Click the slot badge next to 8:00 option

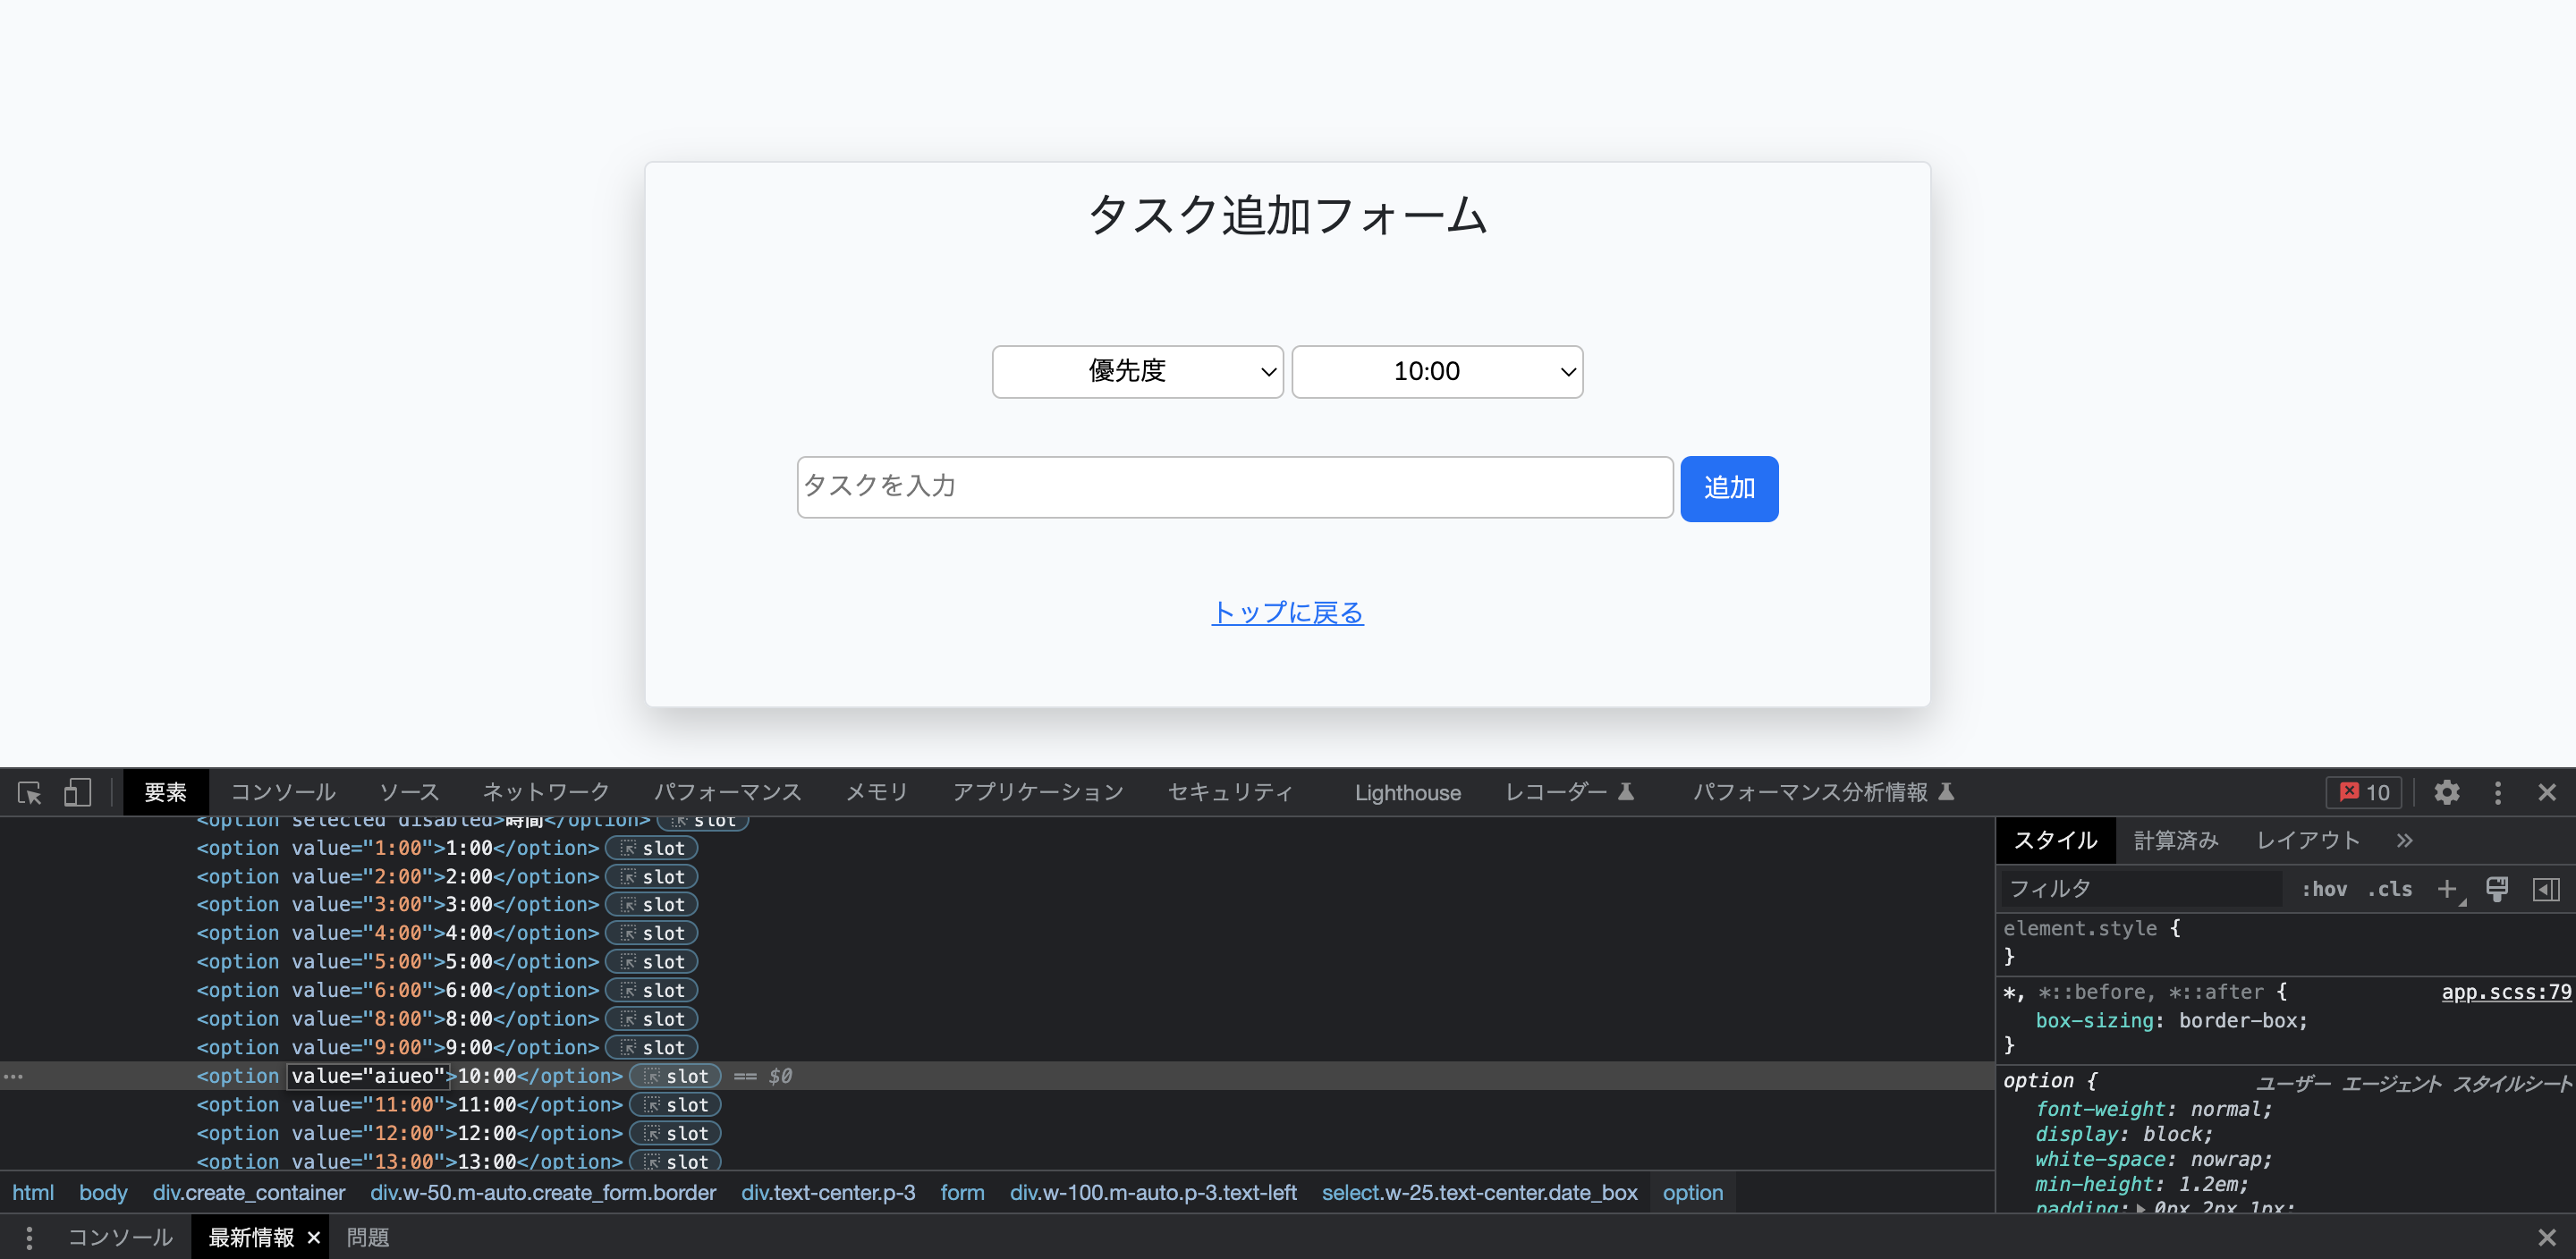coord(652,1019)
